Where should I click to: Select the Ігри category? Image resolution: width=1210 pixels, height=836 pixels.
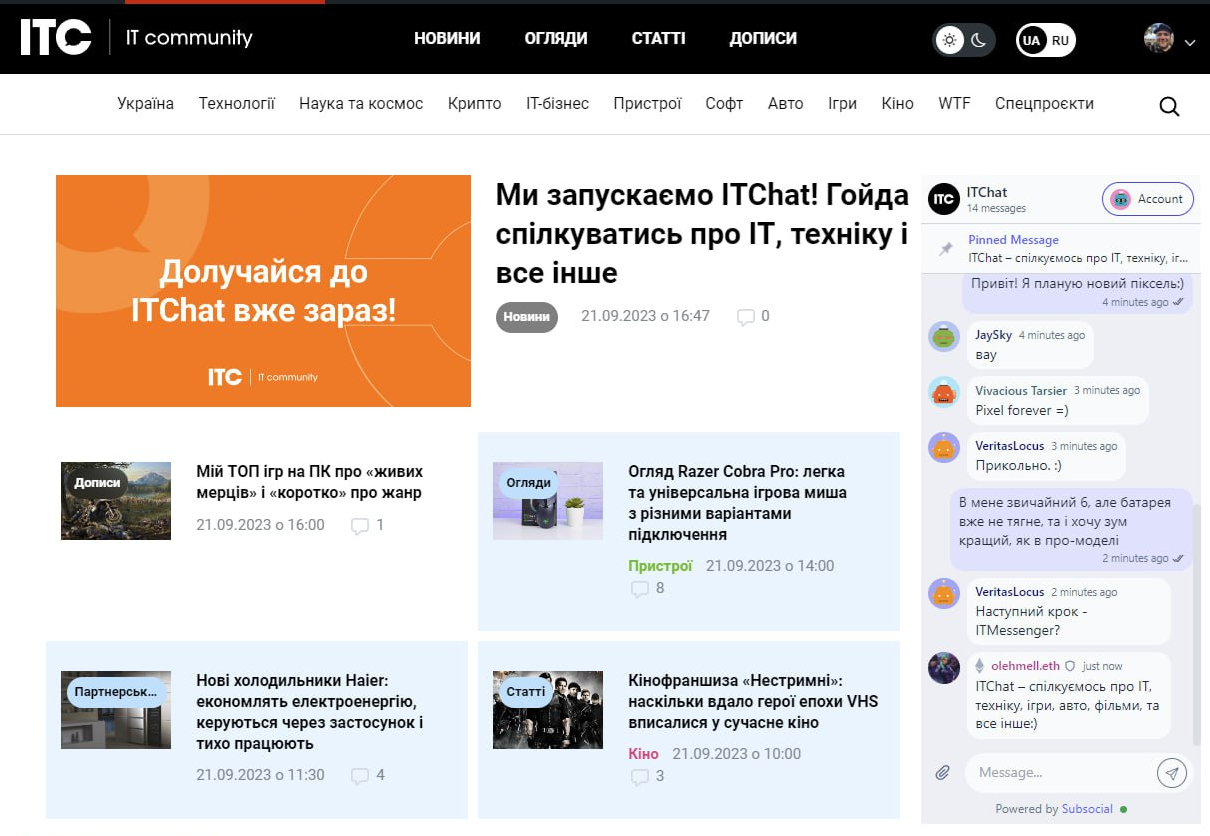coord(843,104)
